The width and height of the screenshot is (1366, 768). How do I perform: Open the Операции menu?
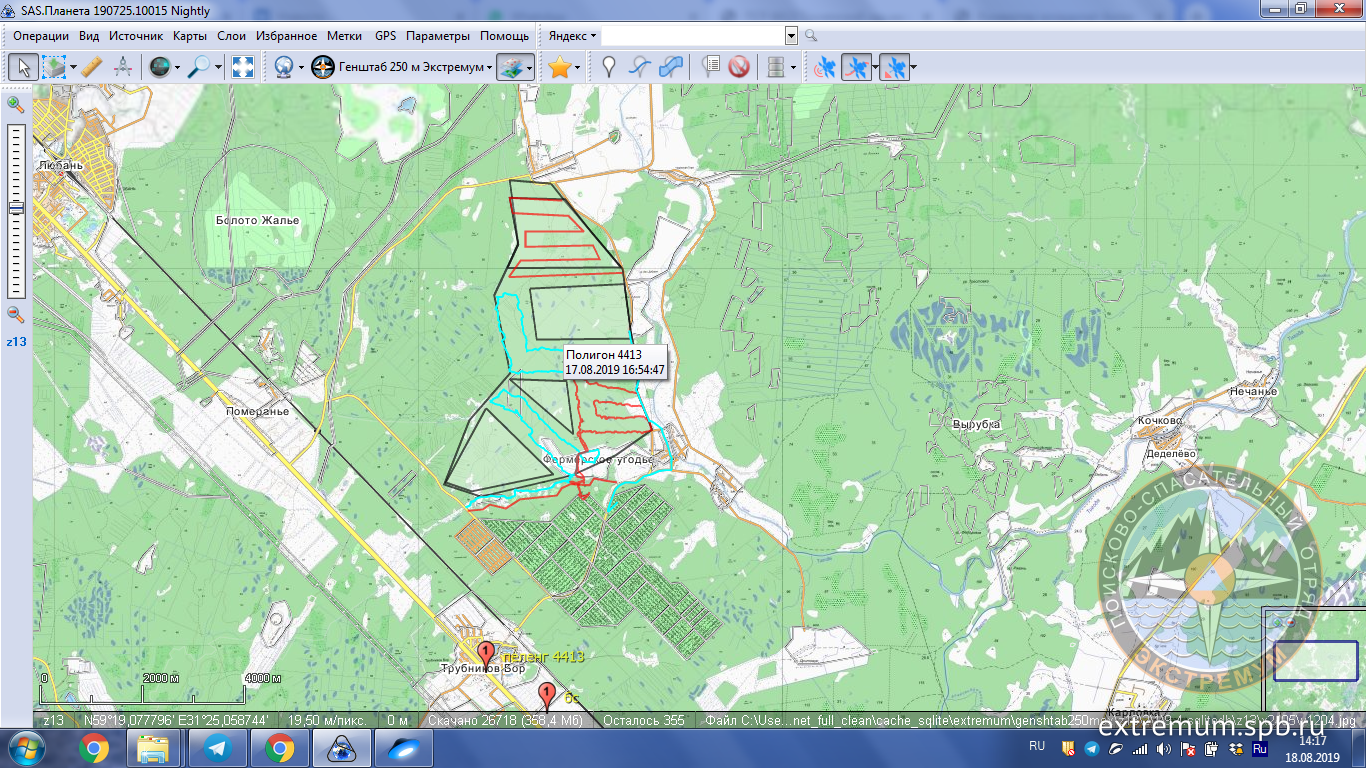41,36
